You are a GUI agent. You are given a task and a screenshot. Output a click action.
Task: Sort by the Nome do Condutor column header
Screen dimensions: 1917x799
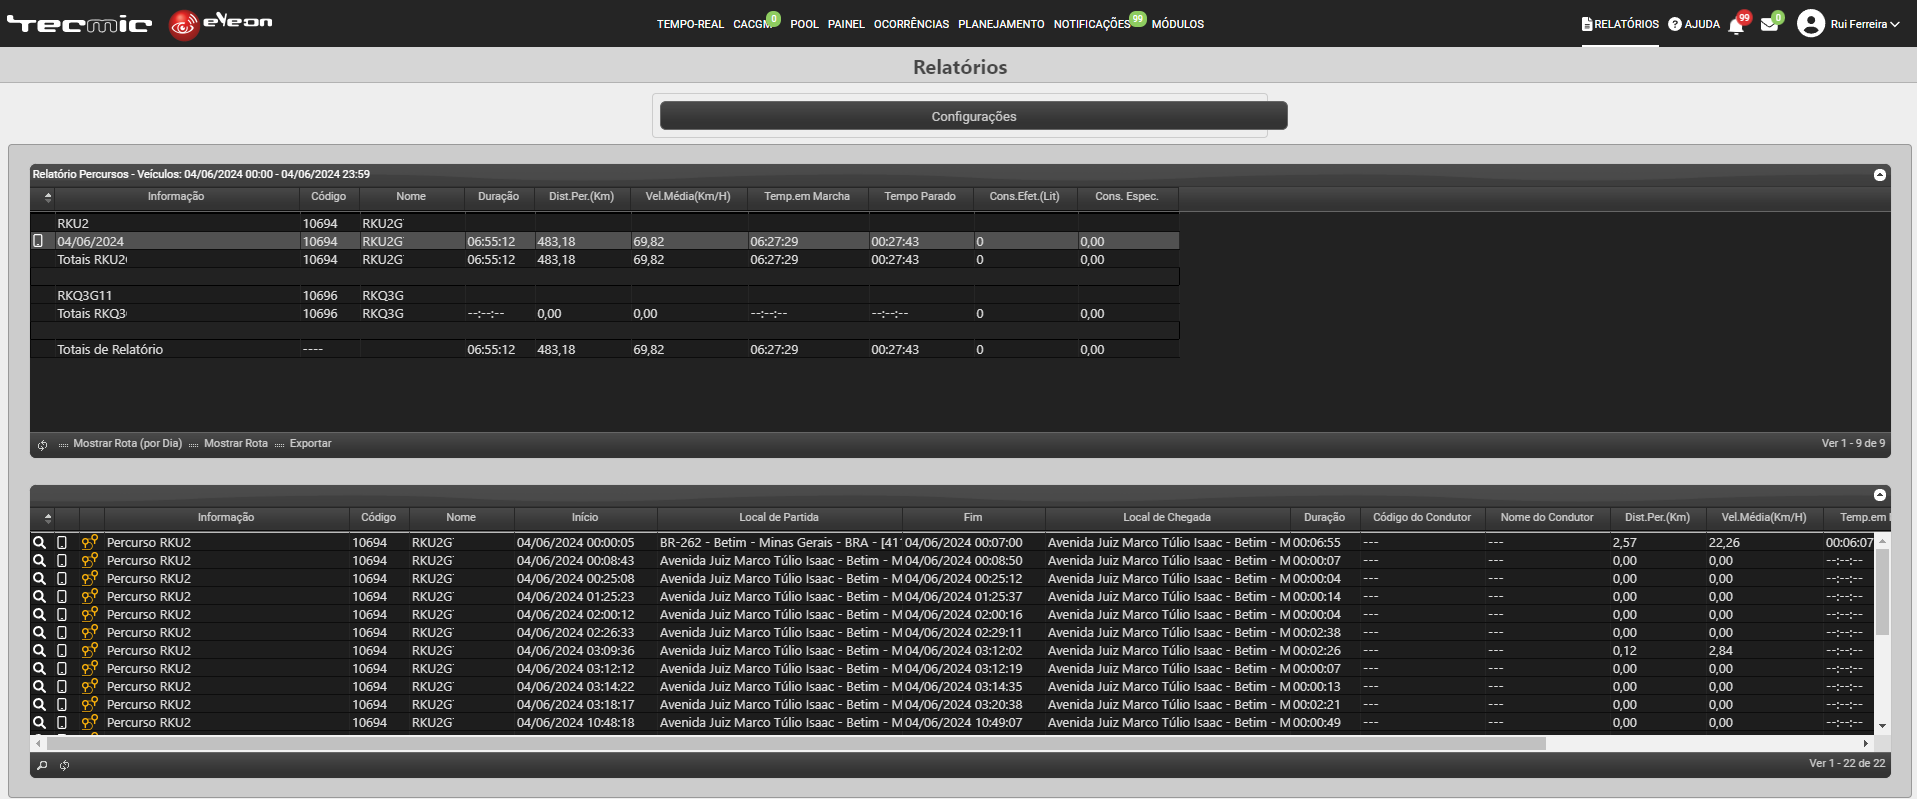pyautogui.click(x=1547, y=518)
